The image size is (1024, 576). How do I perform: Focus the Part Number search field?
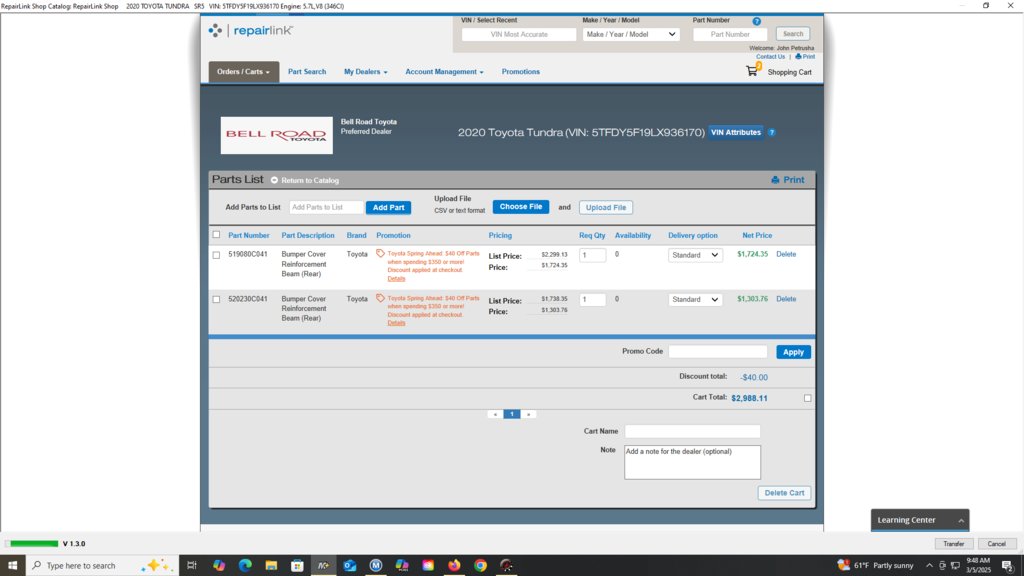[730, 35]
